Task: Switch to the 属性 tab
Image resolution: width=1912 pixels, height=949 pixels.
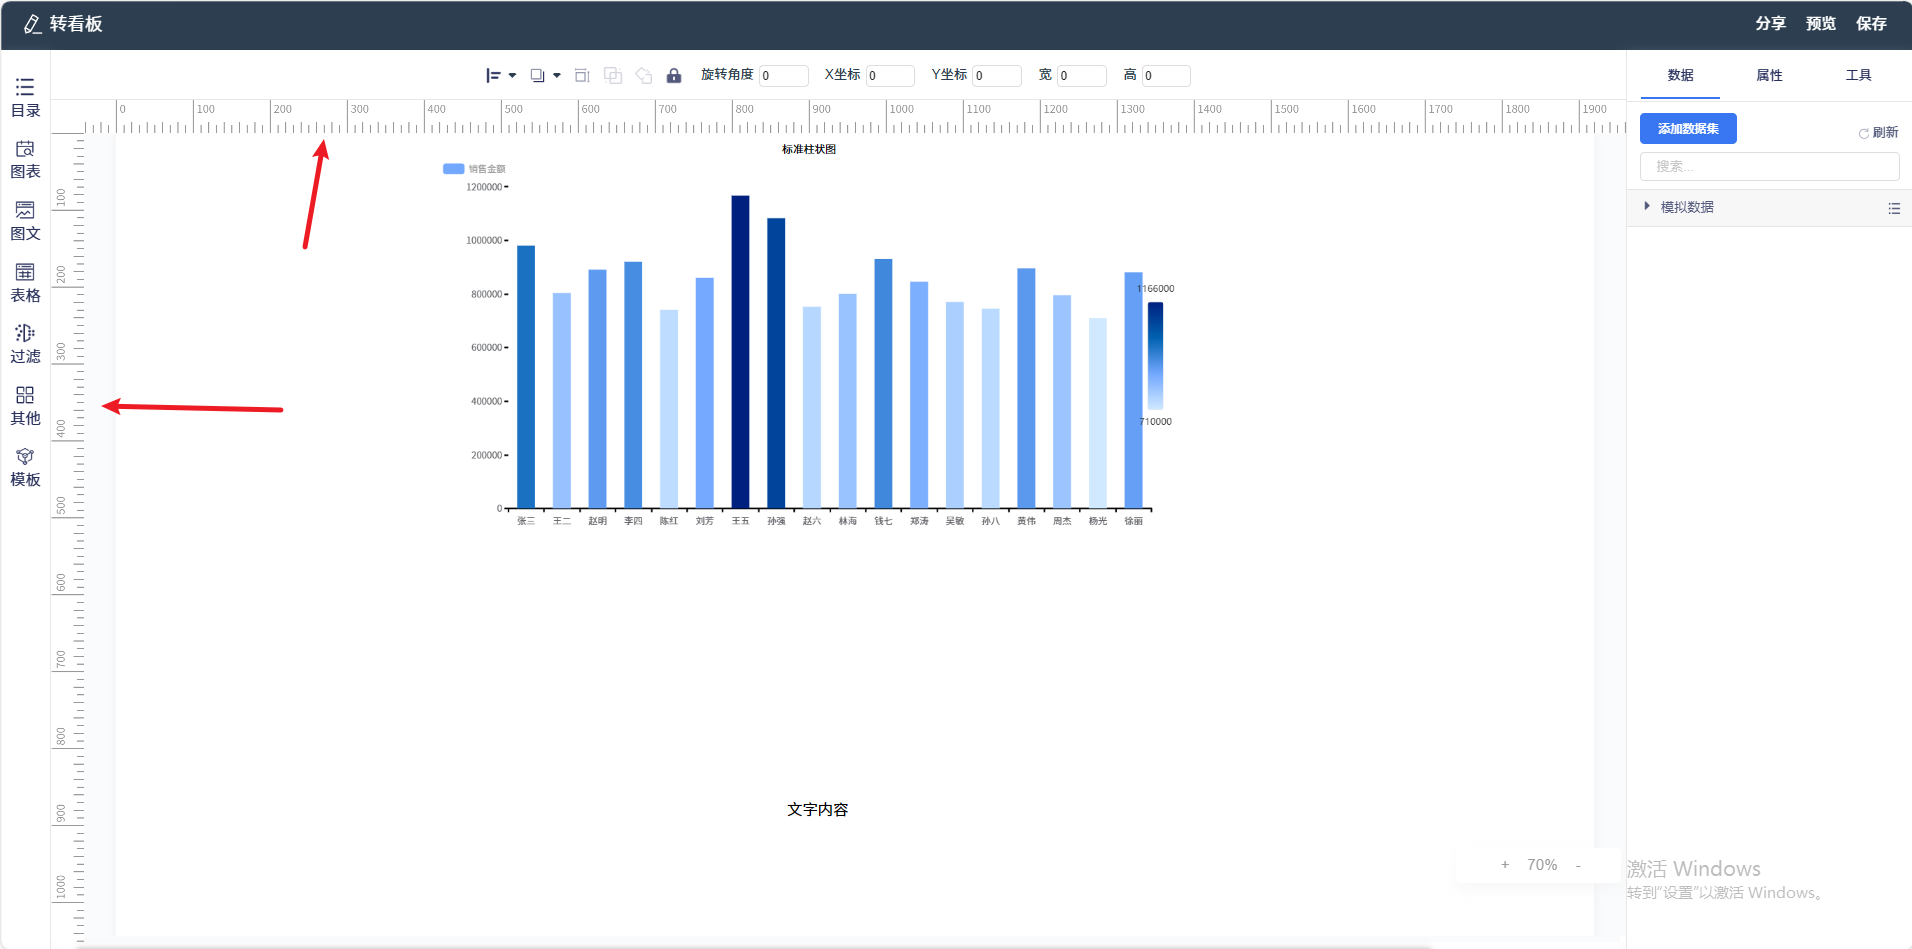Action: coord(1769,76)
